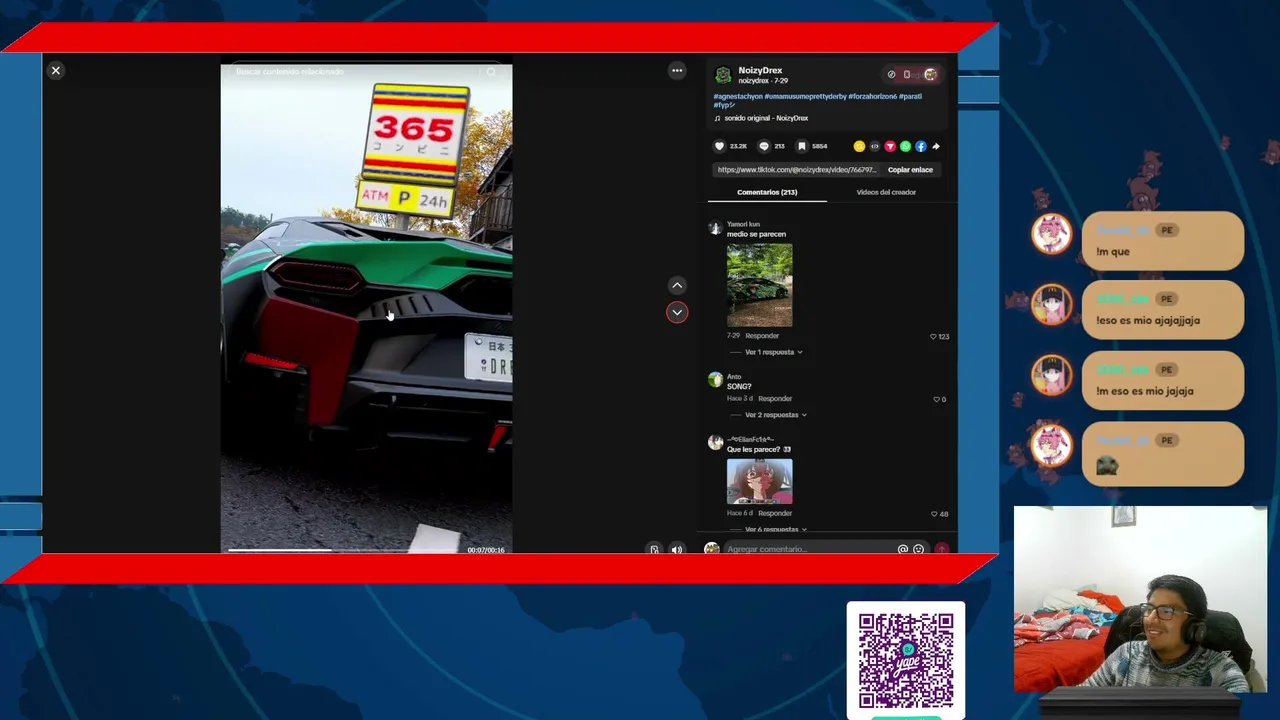Click the embed code share icon

pyautogui.click(x=874, y=146)
